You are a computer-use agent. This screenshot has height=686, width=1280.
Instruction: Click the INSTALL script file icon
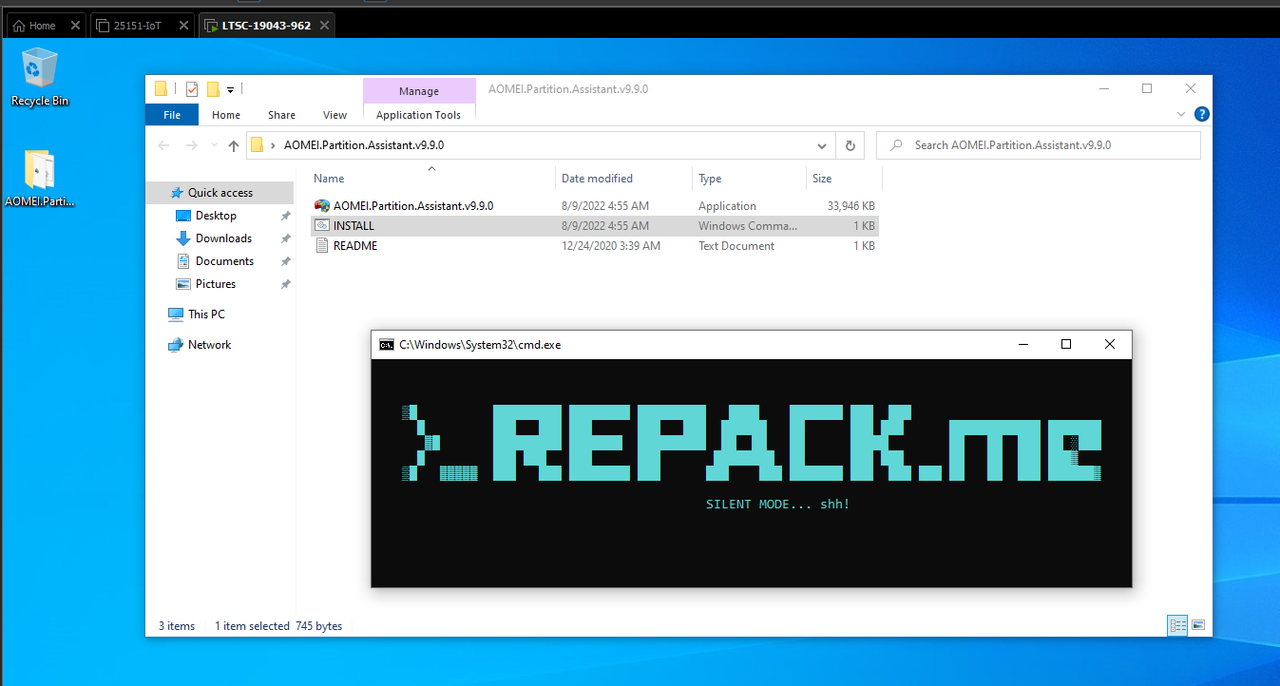click(x=322, y=226)
